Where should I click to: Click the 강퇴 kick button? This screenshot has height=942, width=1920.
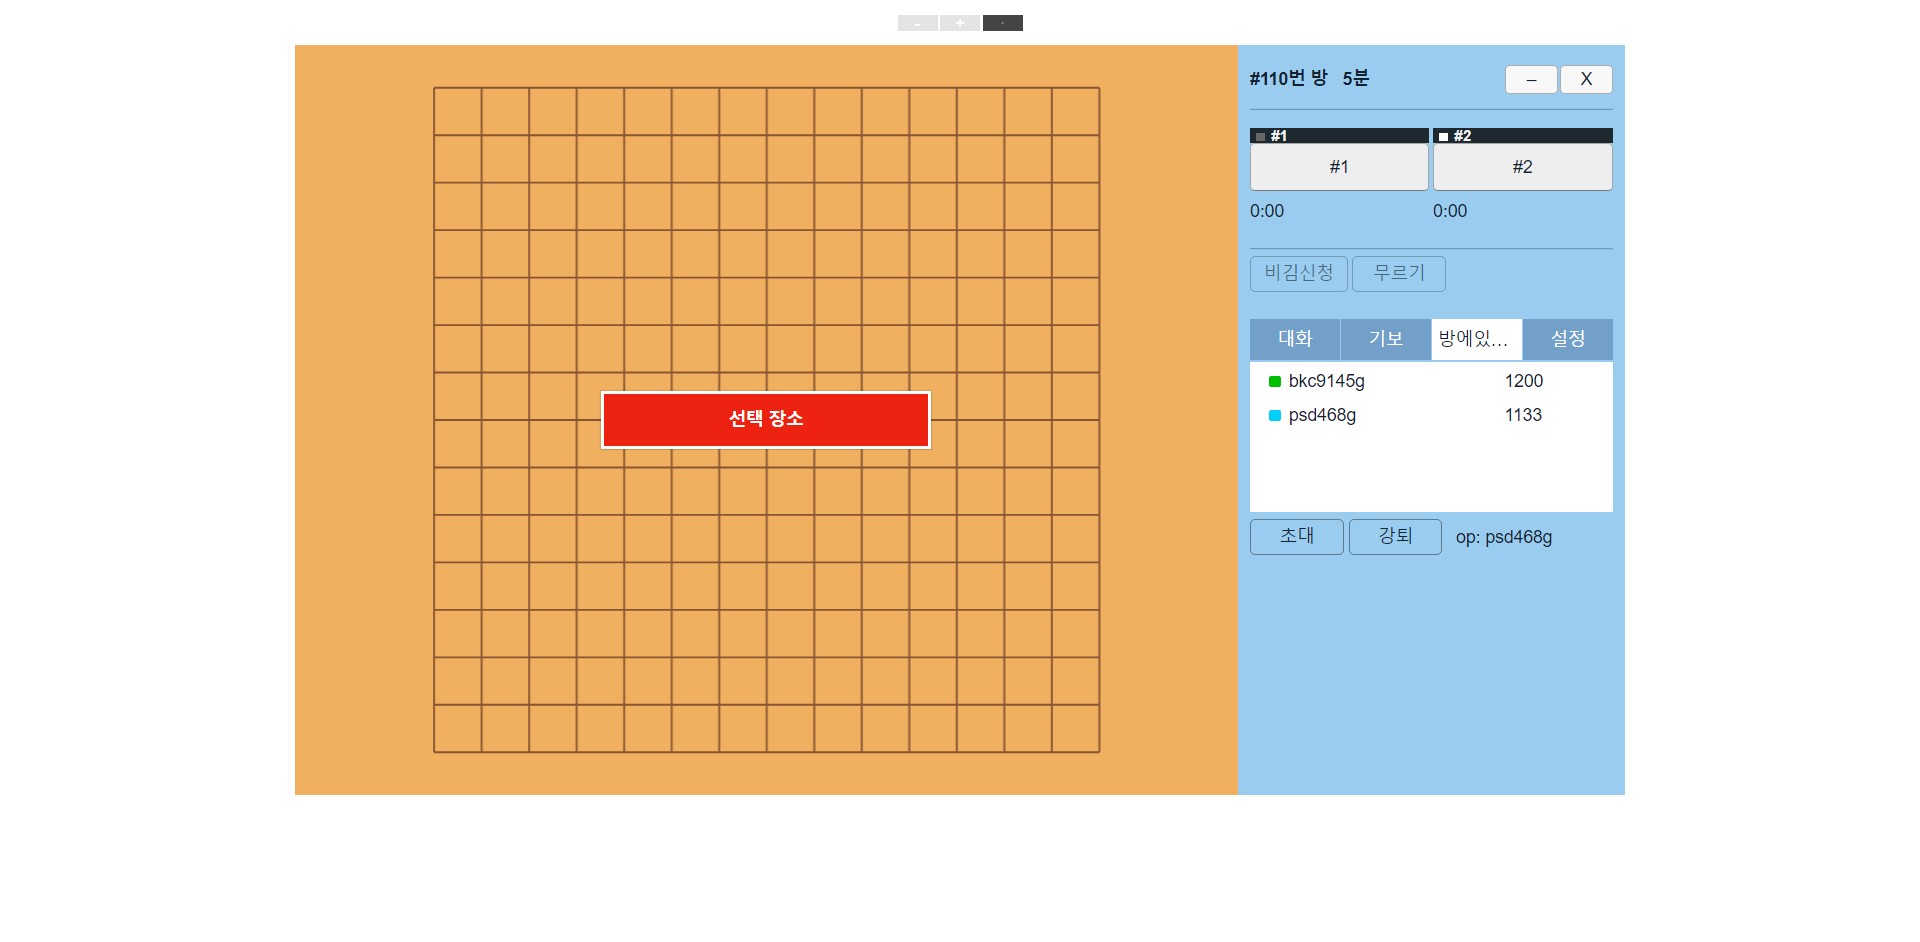click(1395, 536)
